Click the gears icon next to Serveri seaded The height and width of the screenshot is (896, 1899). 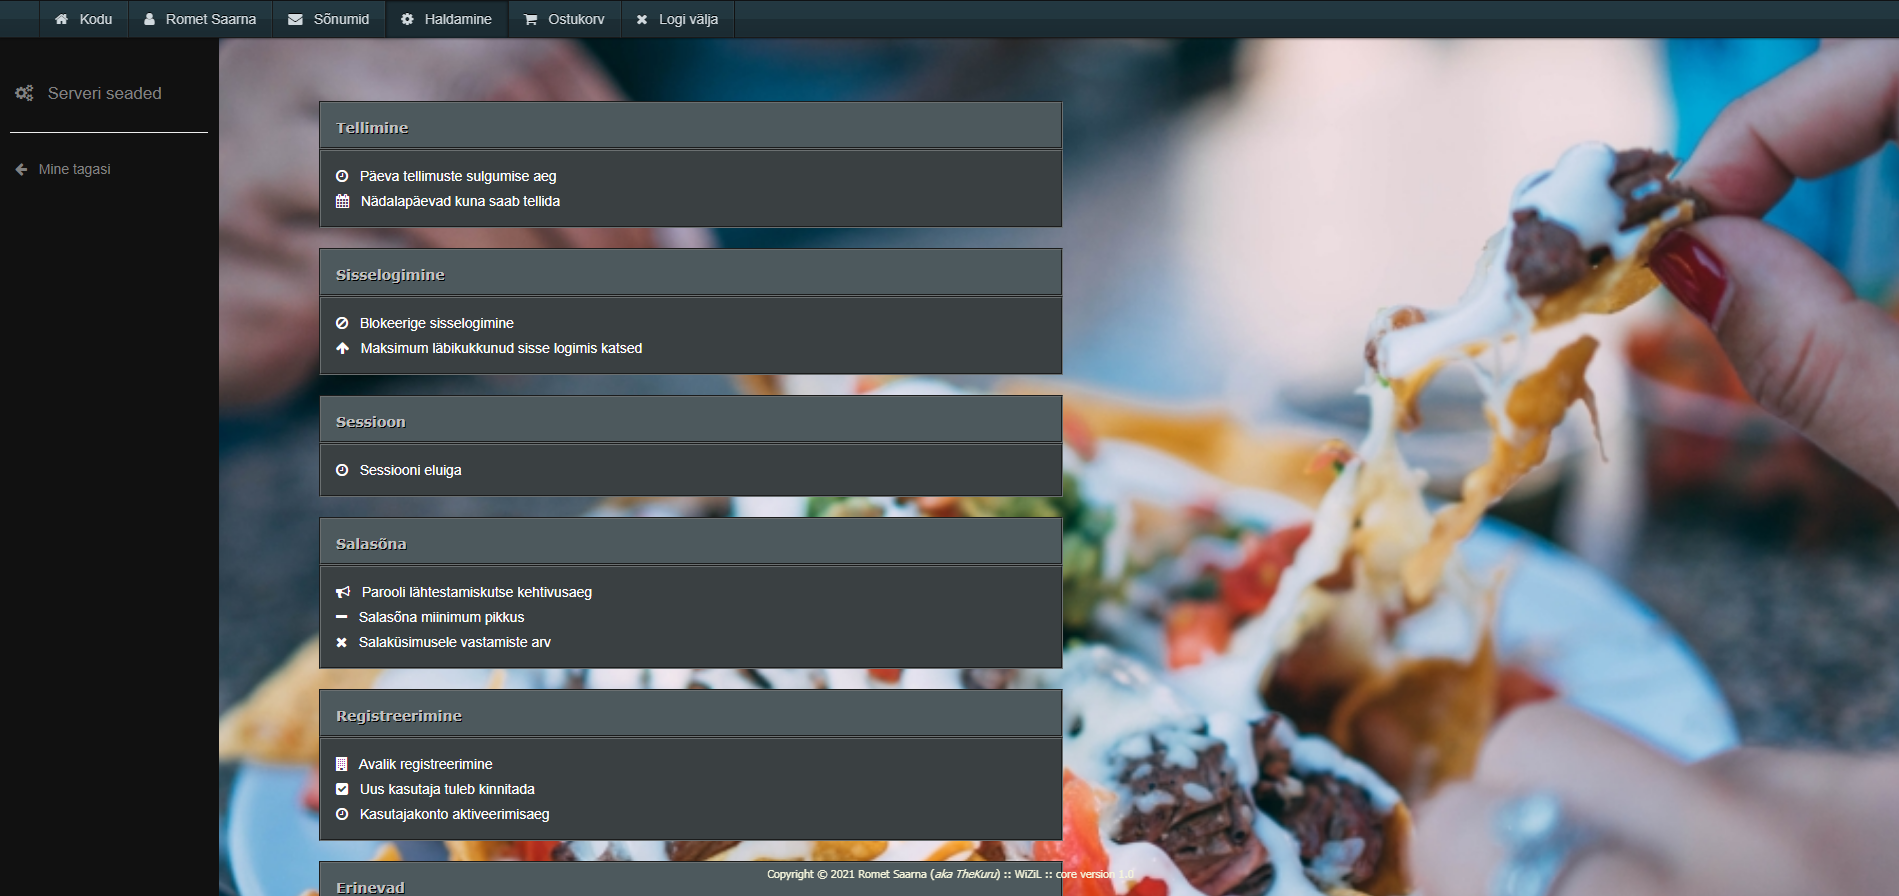[x=24, y=93]
